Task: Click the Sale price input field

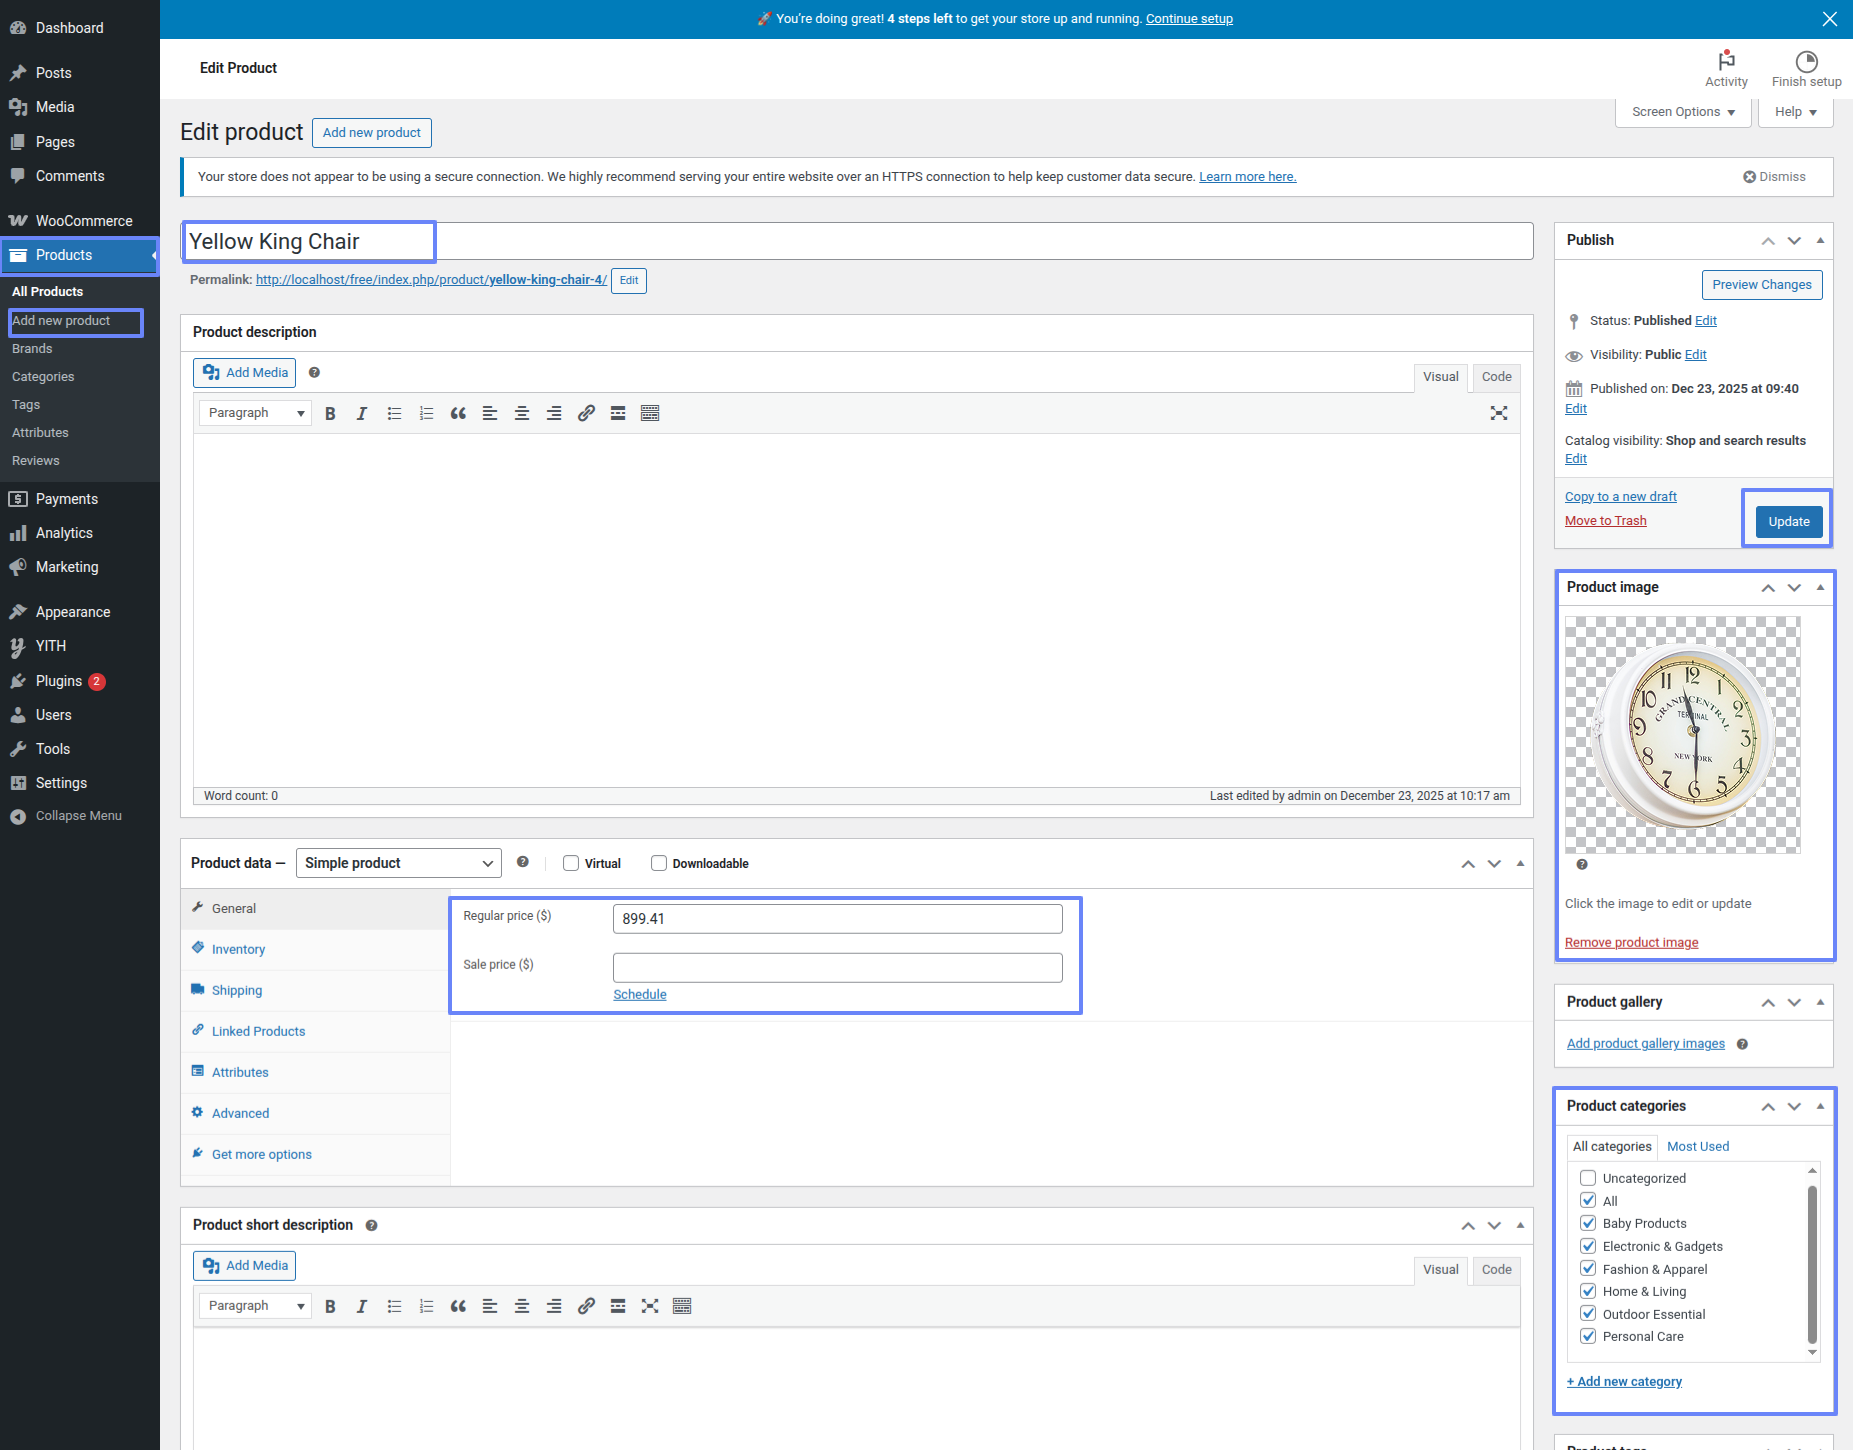Action: coord(837,967)
